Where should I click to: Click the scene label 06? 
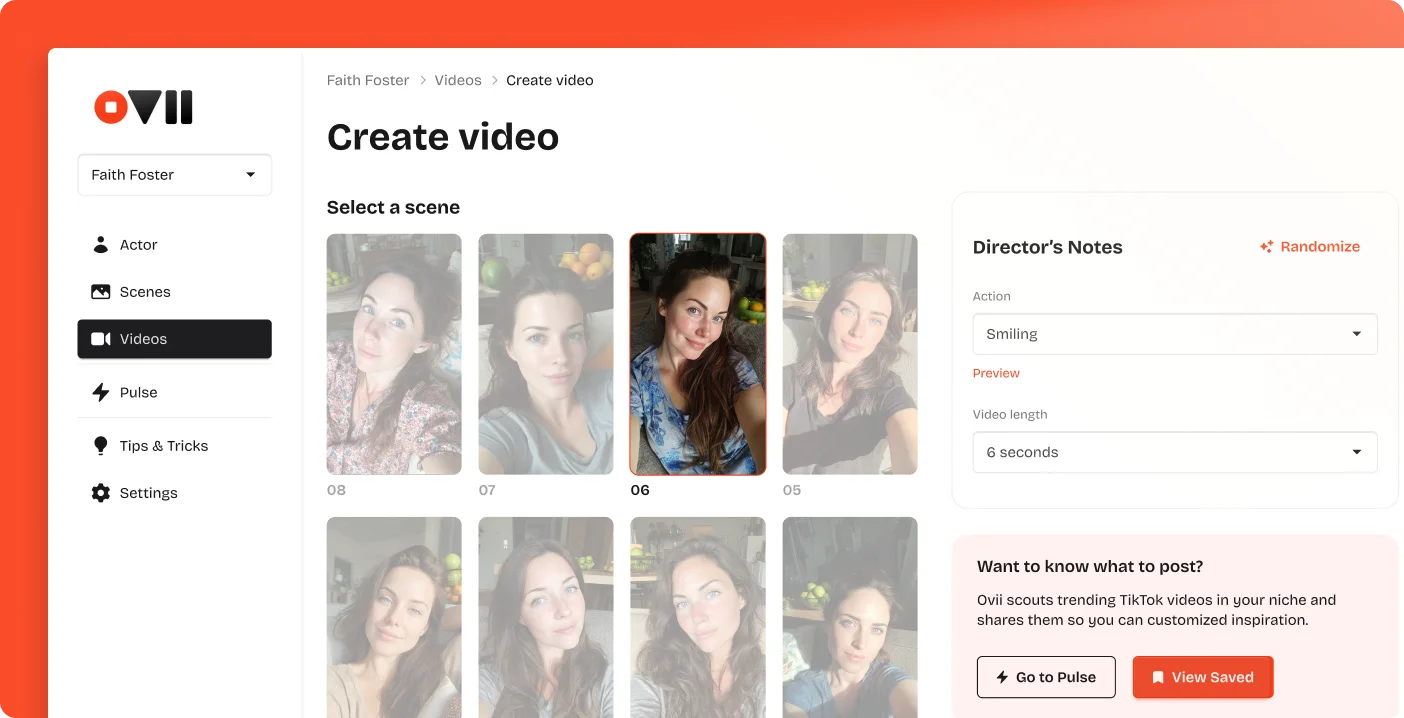pos(640,490)
